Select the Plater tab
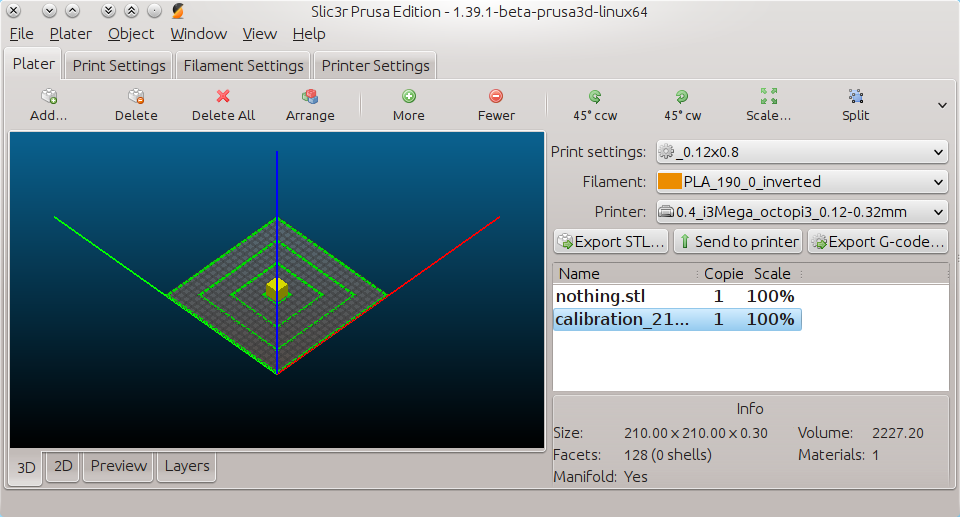 point(34,64)
